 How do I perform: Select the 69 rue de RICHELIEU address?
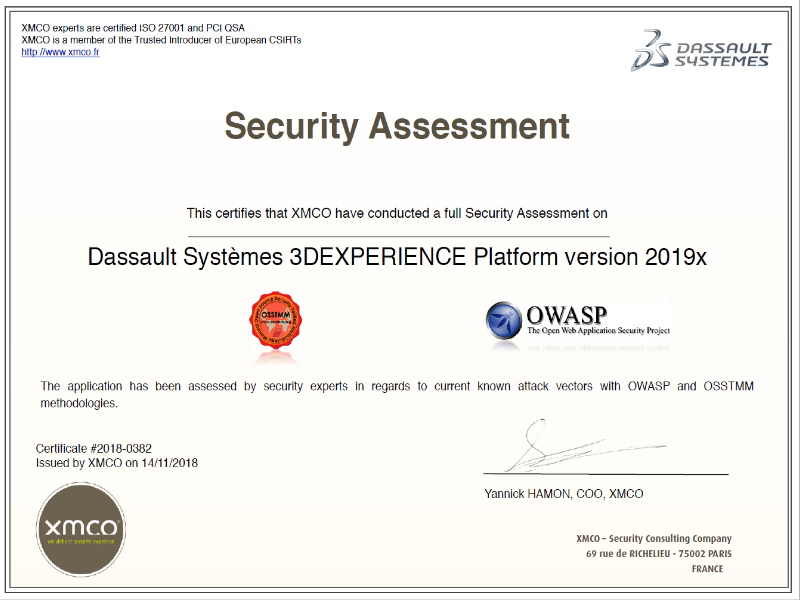[x=658, y=554]
